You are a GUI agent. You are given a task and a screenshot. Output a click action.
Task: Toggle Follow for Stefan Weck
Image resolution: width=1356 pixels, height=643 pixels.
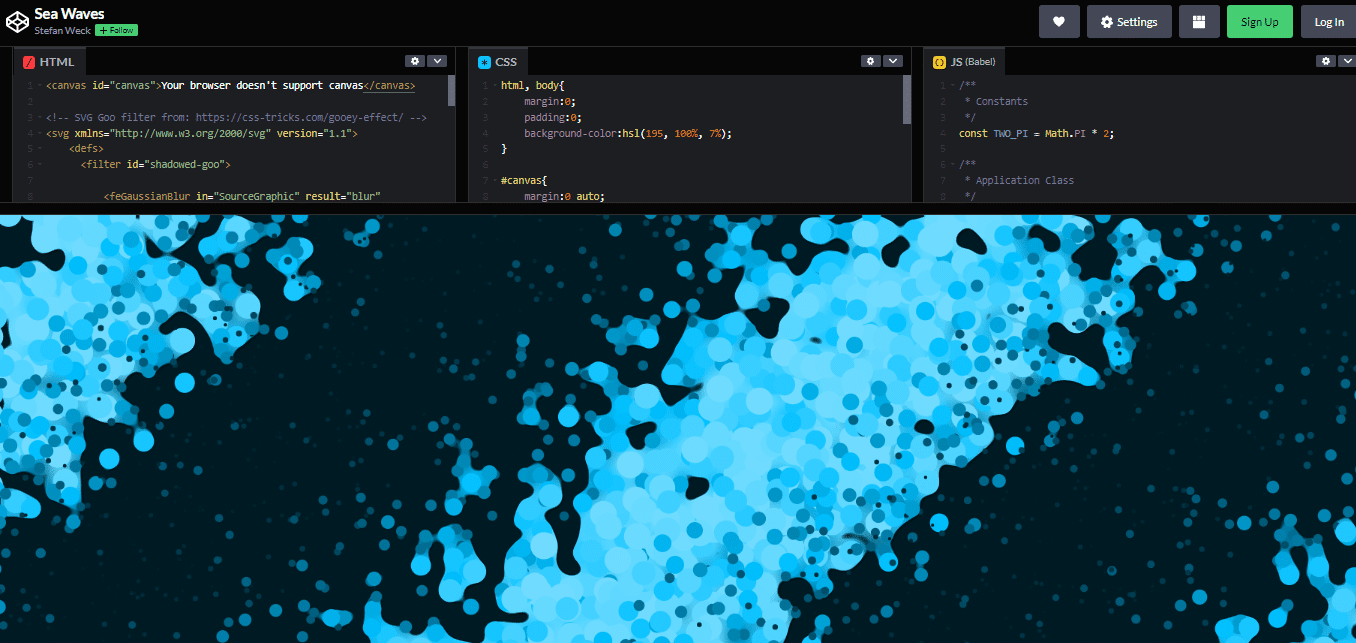pyautogui.click(x=116, y=30)
